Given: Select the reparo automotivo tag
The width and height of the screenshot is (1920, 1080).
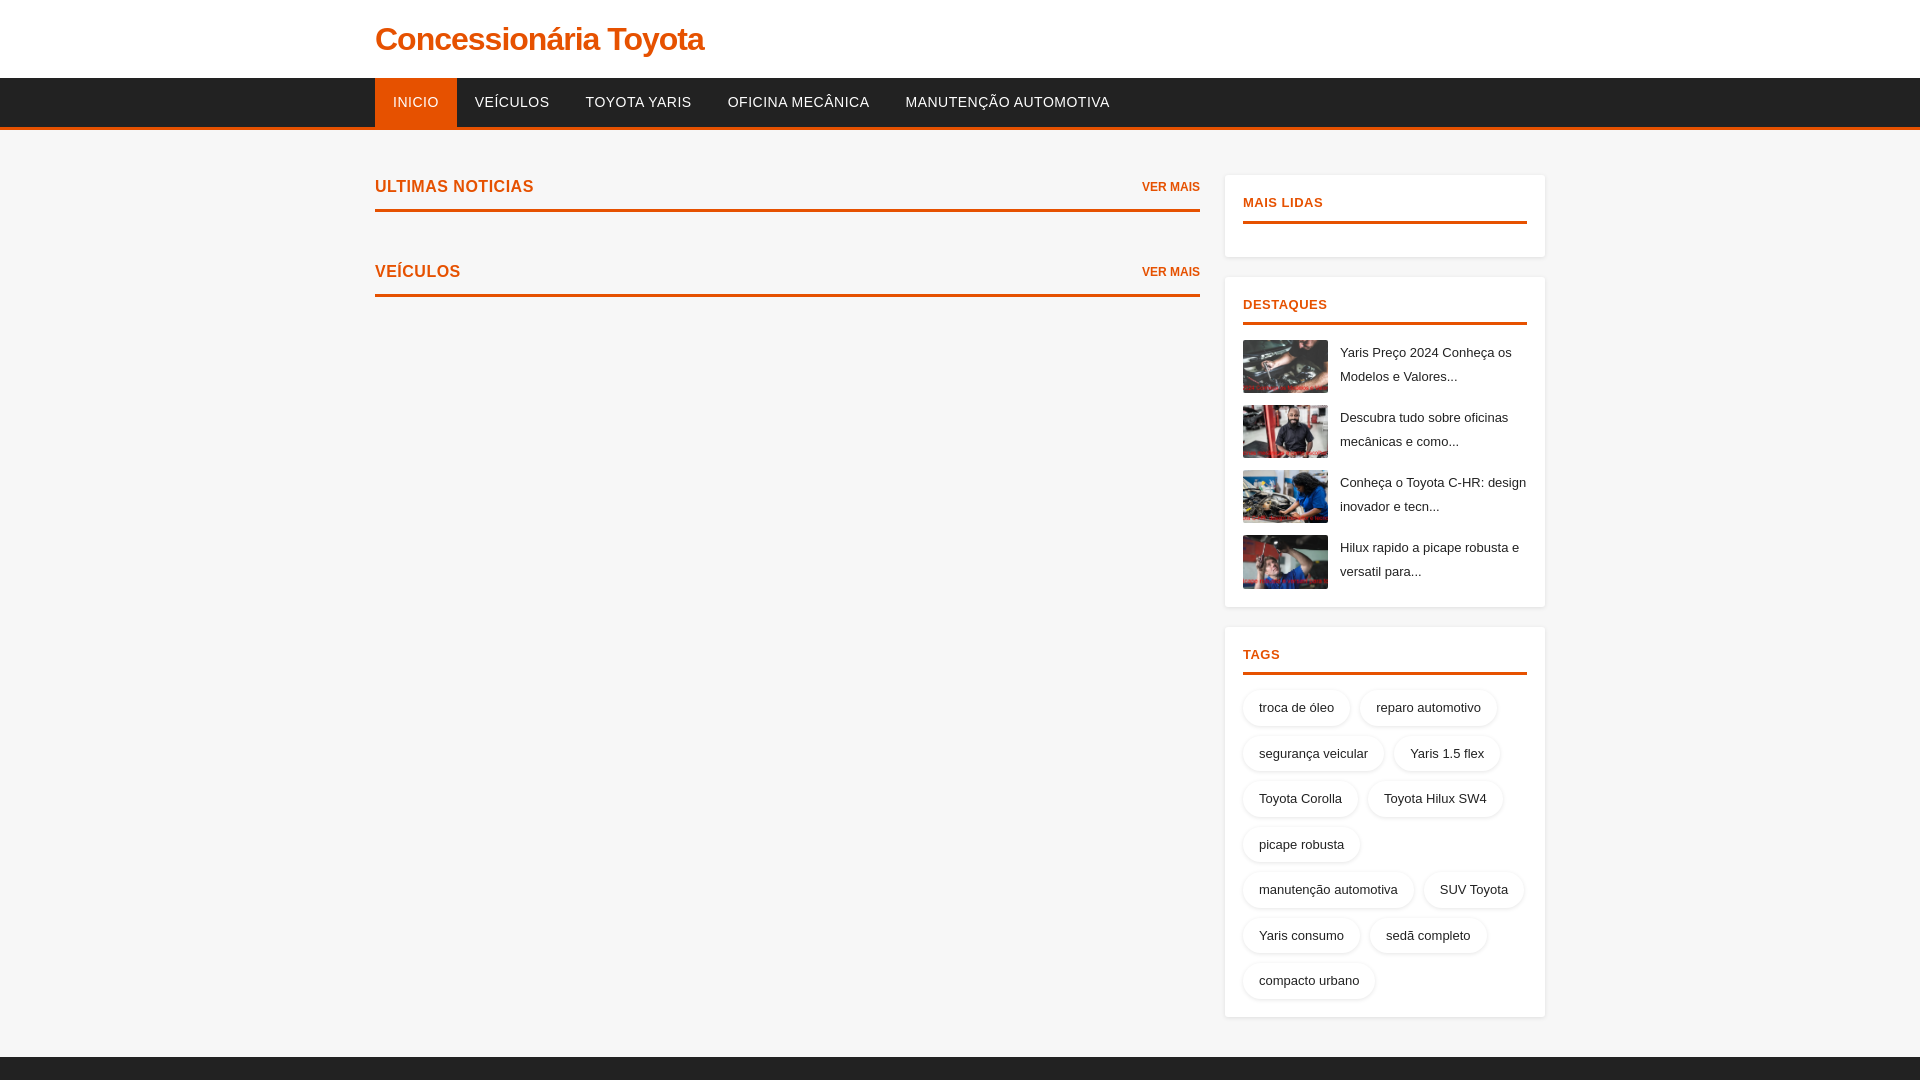Looking at the screenshot, I should [1428, 708].
